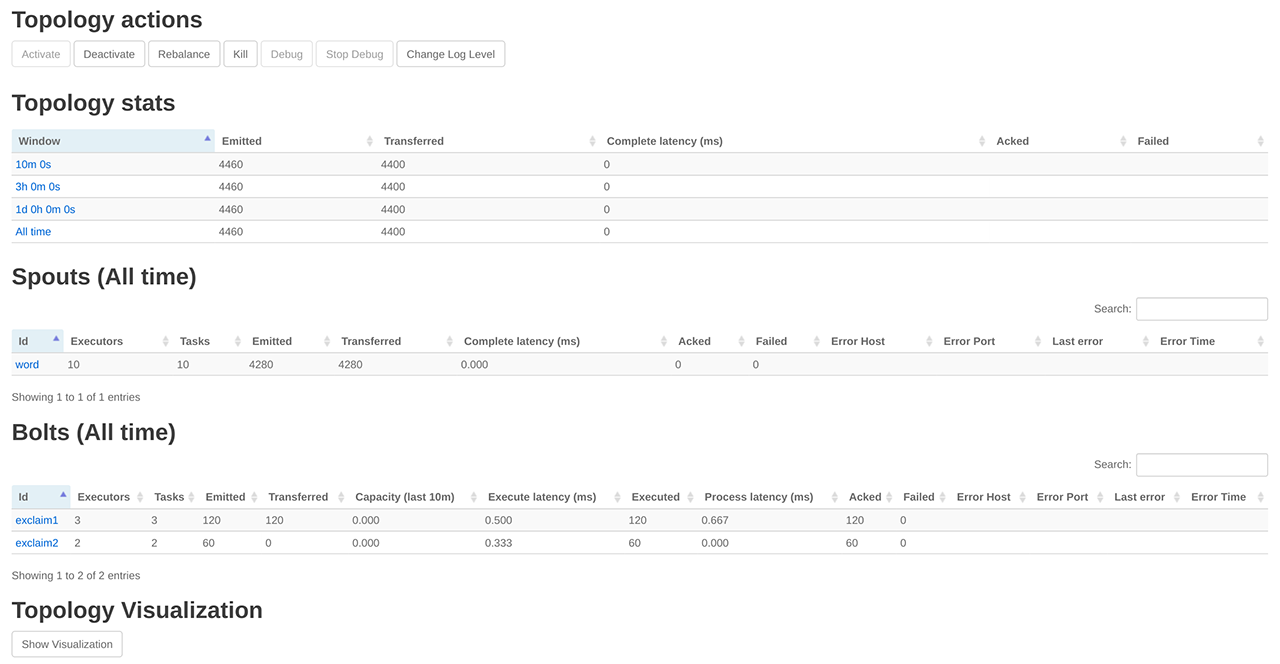Screen dimensions: 1280x664
Task: Open the exclaim1 bolt link
Action: pos(37,520)
